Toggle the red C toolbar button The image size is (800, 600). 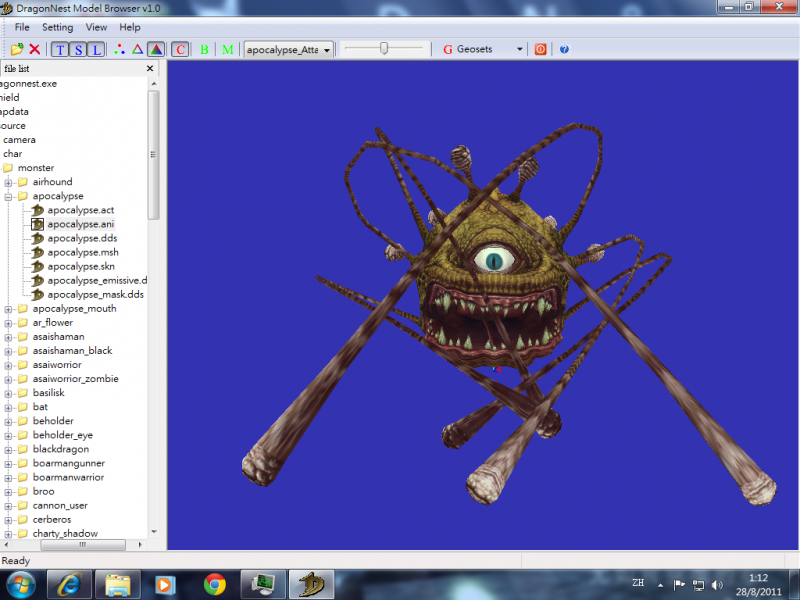[x=180, y=49]
